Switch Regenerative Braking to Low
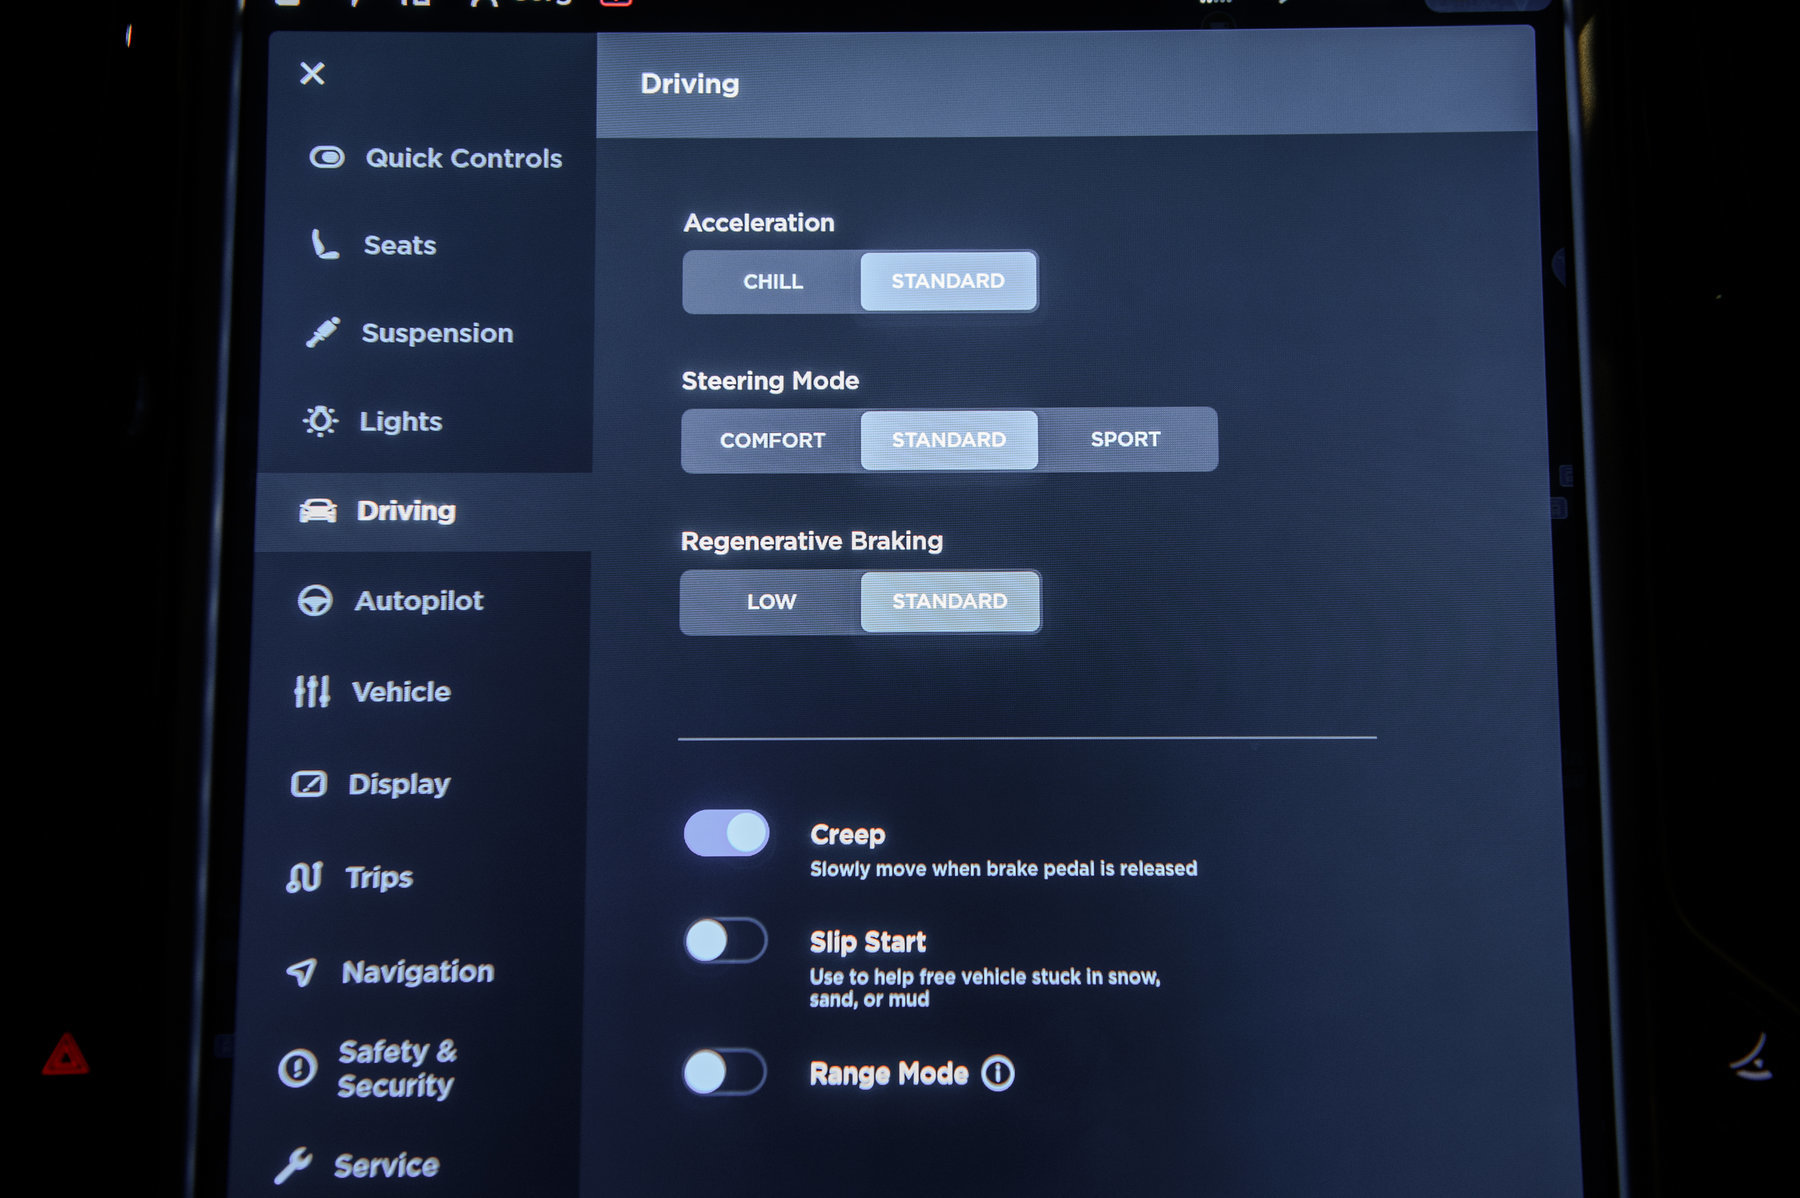This screenshot has height=1198, width=1800. pyautogui.click(x=771, y=602)
